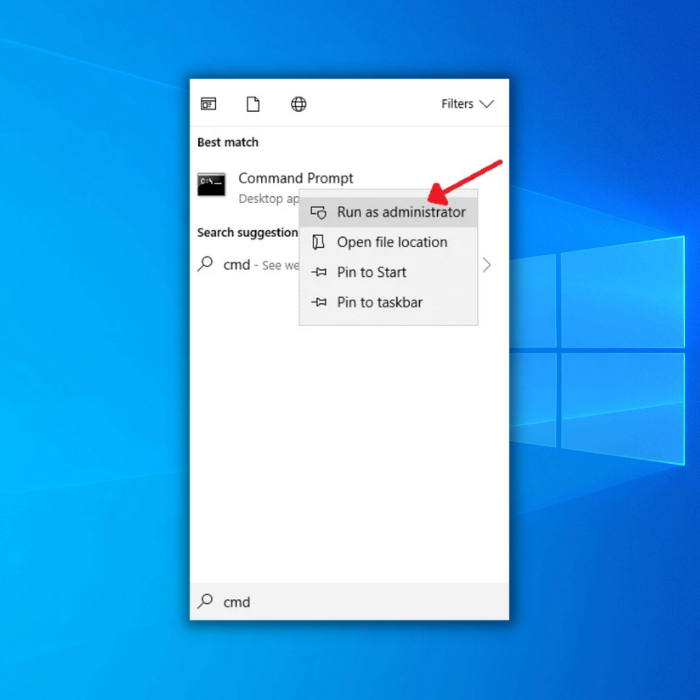Expand the Filters dropdown
700x700 pixels.
(468, 104)
